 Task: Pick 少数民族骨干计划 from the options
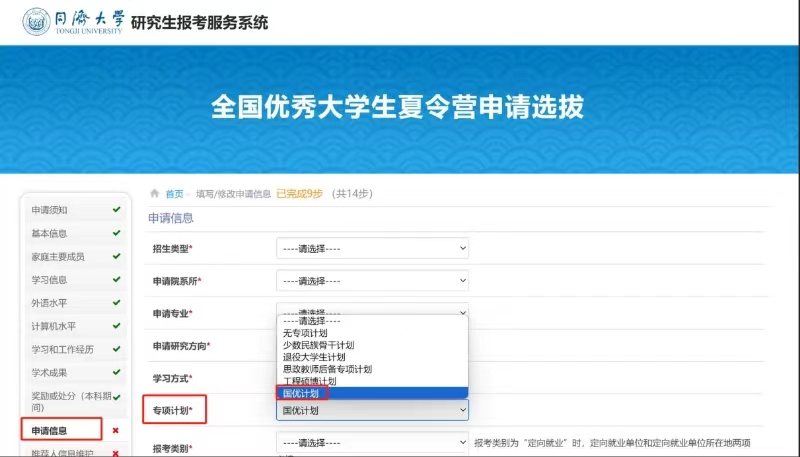(x=318, y=345)
